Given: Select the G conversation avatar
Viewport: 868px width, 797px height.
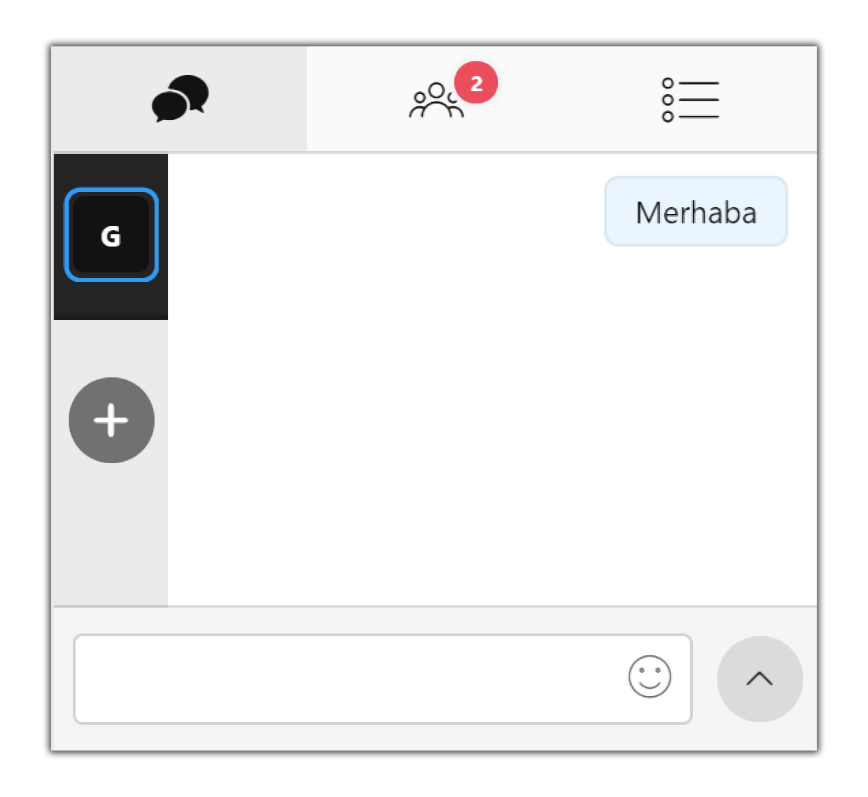Looking at the screenshot, I should (x=111, y=235).
